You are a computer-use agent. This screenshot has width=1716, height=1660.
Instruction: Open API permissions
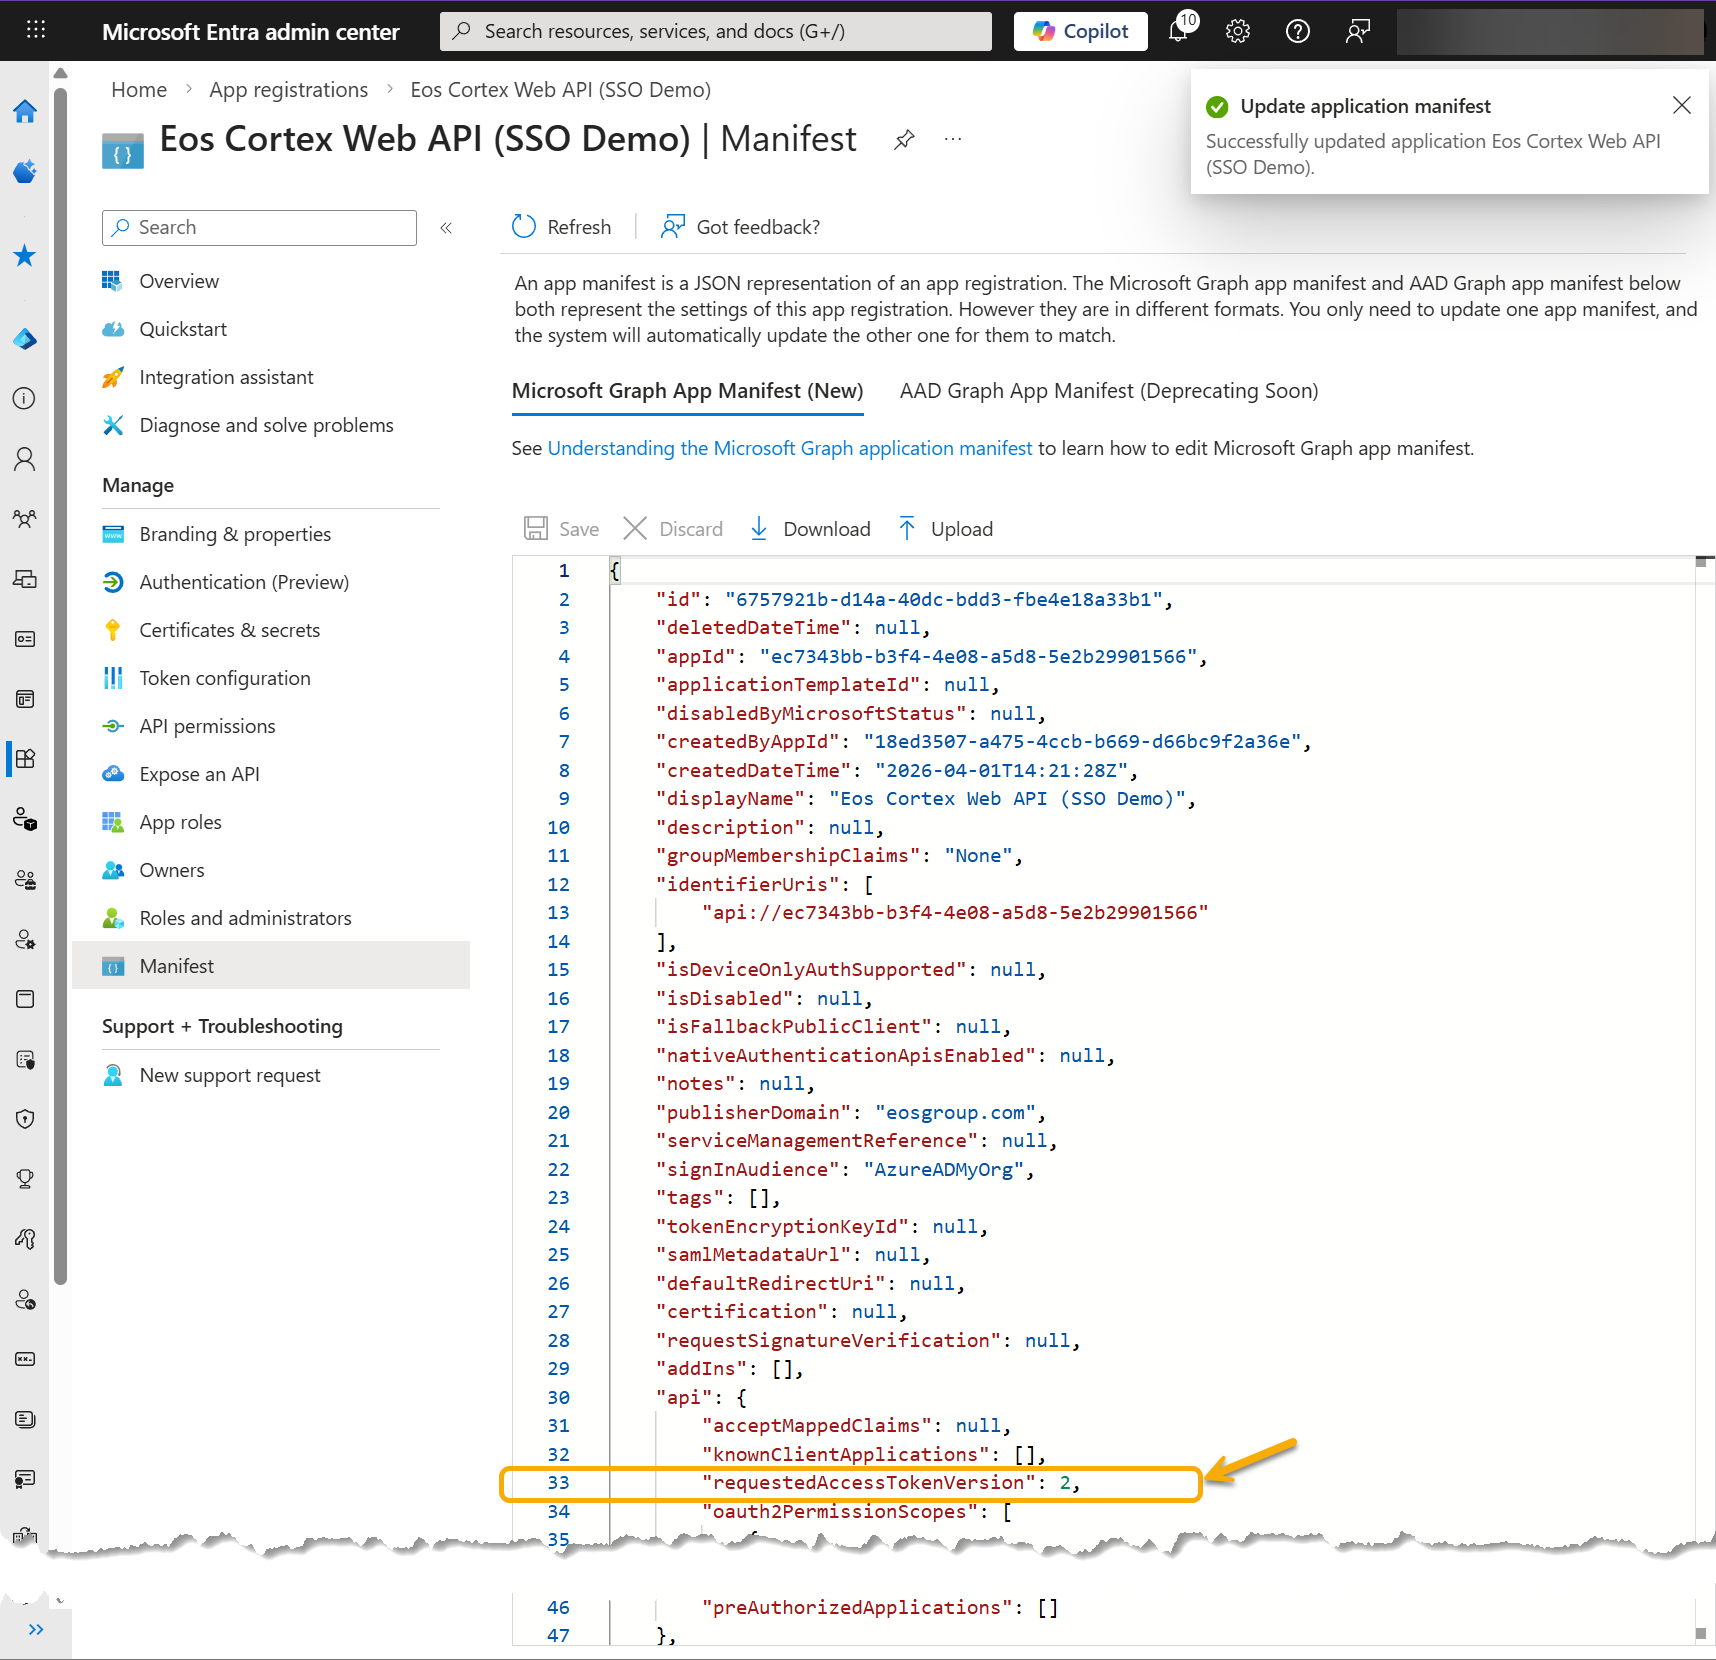207,726
